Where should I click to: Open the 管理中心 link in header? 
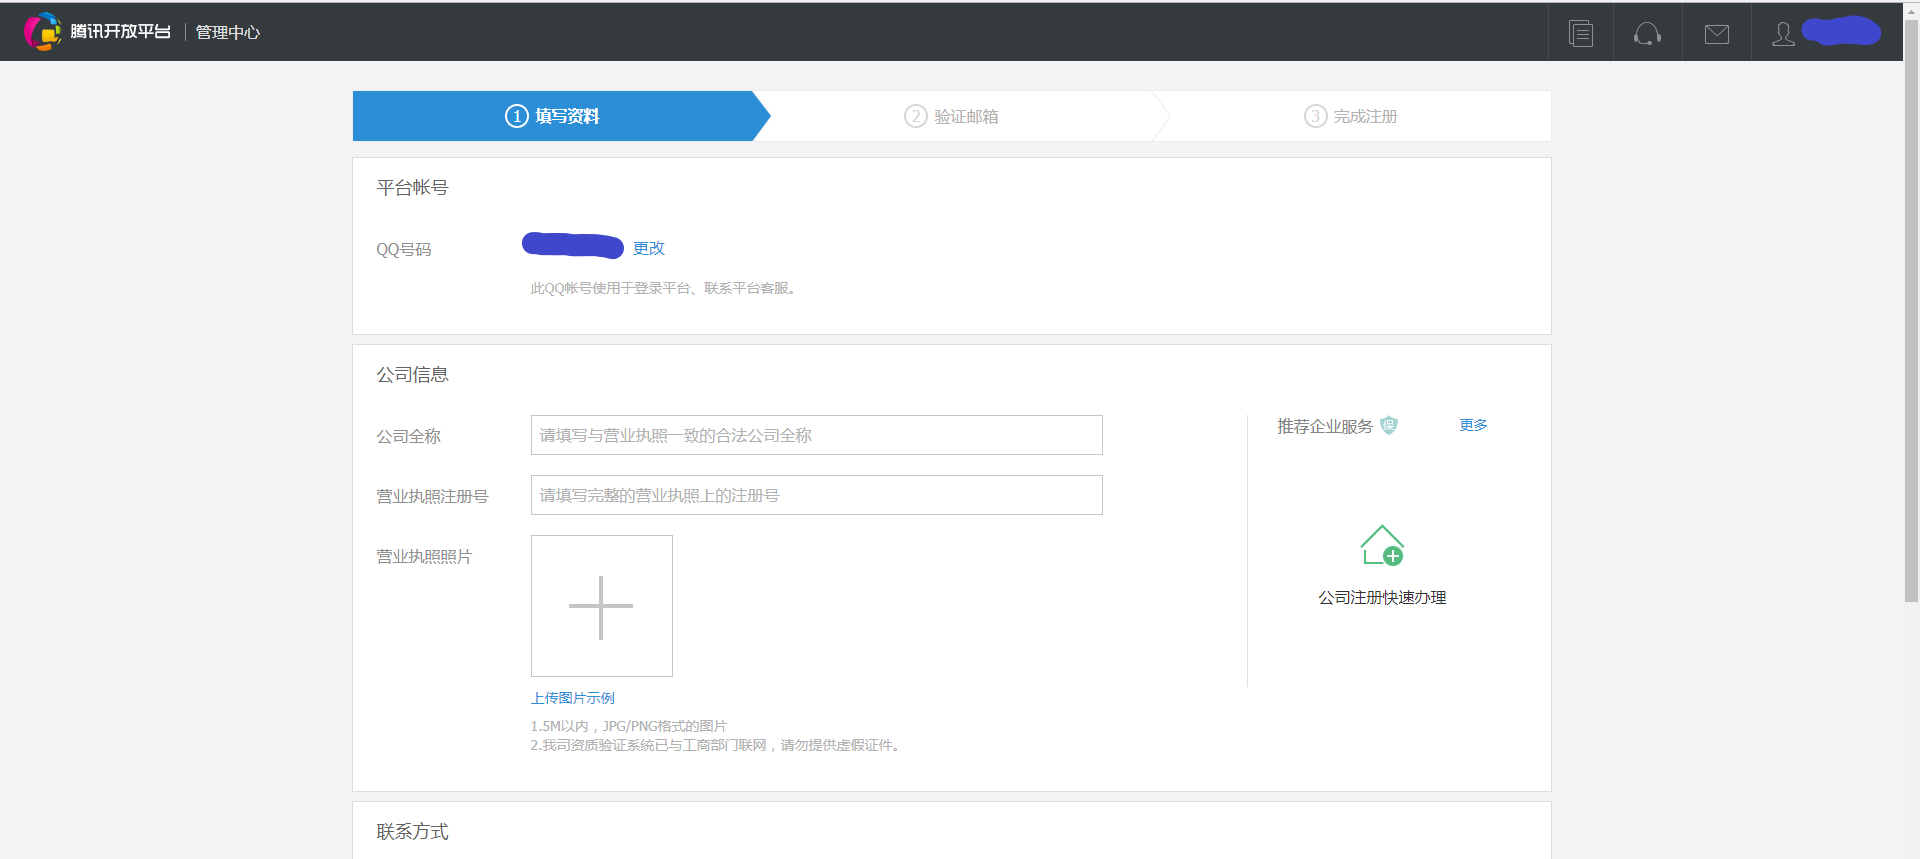pyautogui.click(x=228, y=32)
